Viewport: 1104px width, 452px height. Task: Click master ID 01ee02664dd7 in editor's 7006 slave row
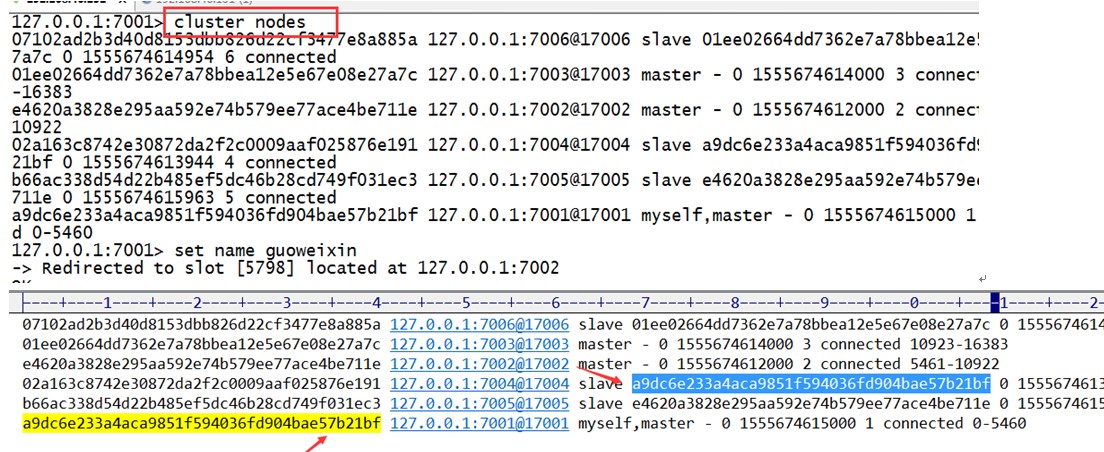click(x=811, y=325)
